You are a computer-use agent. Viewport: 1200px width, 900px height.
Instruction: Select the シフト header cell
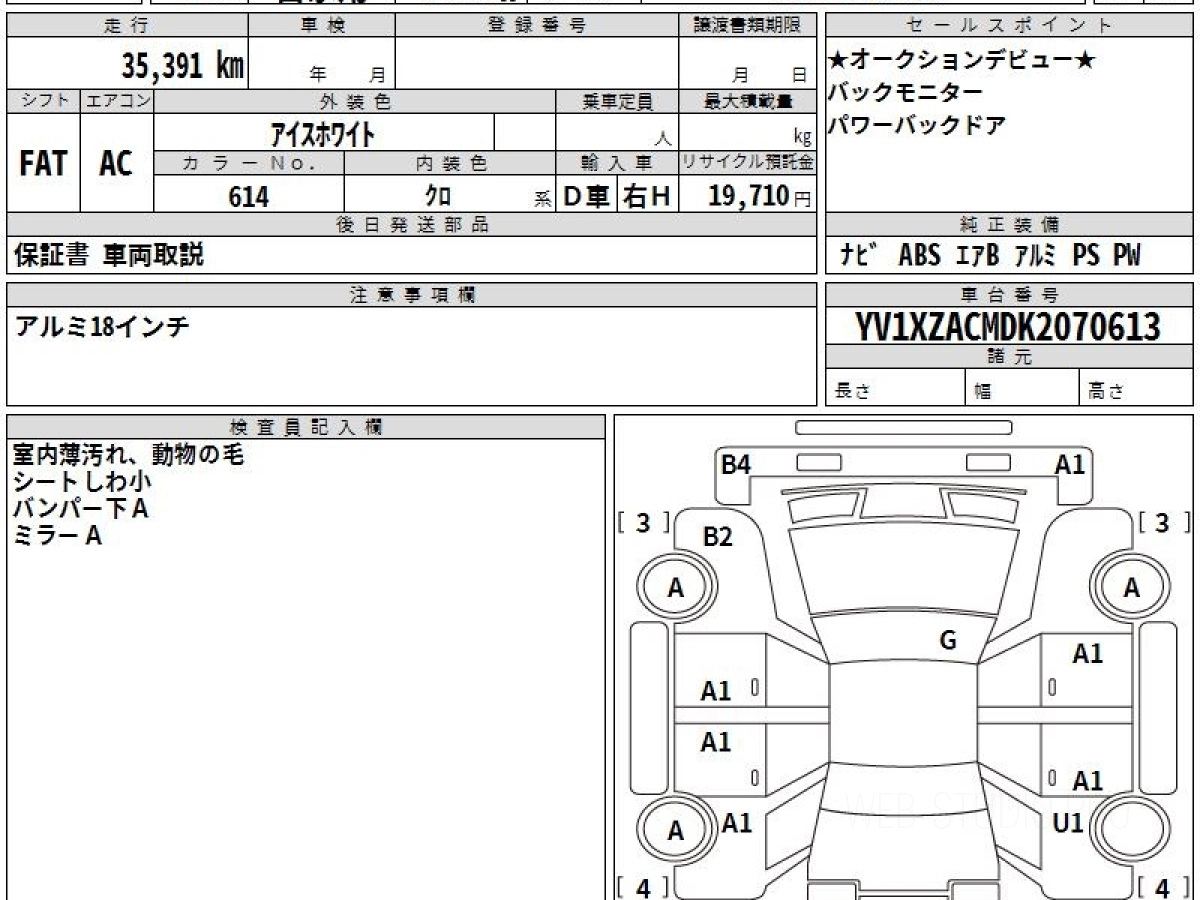[43, 102]
